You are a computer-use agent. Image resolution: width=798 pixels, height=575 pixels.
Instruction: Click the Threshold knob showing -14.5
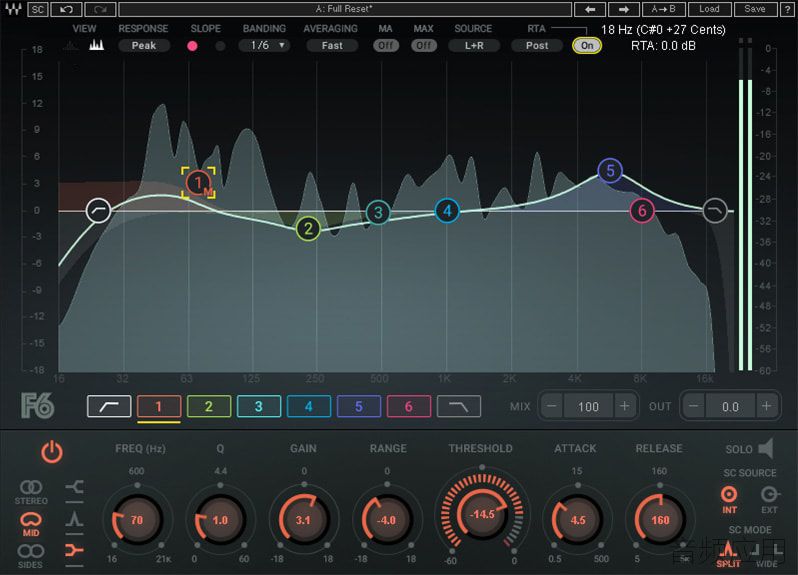point(482,514)
